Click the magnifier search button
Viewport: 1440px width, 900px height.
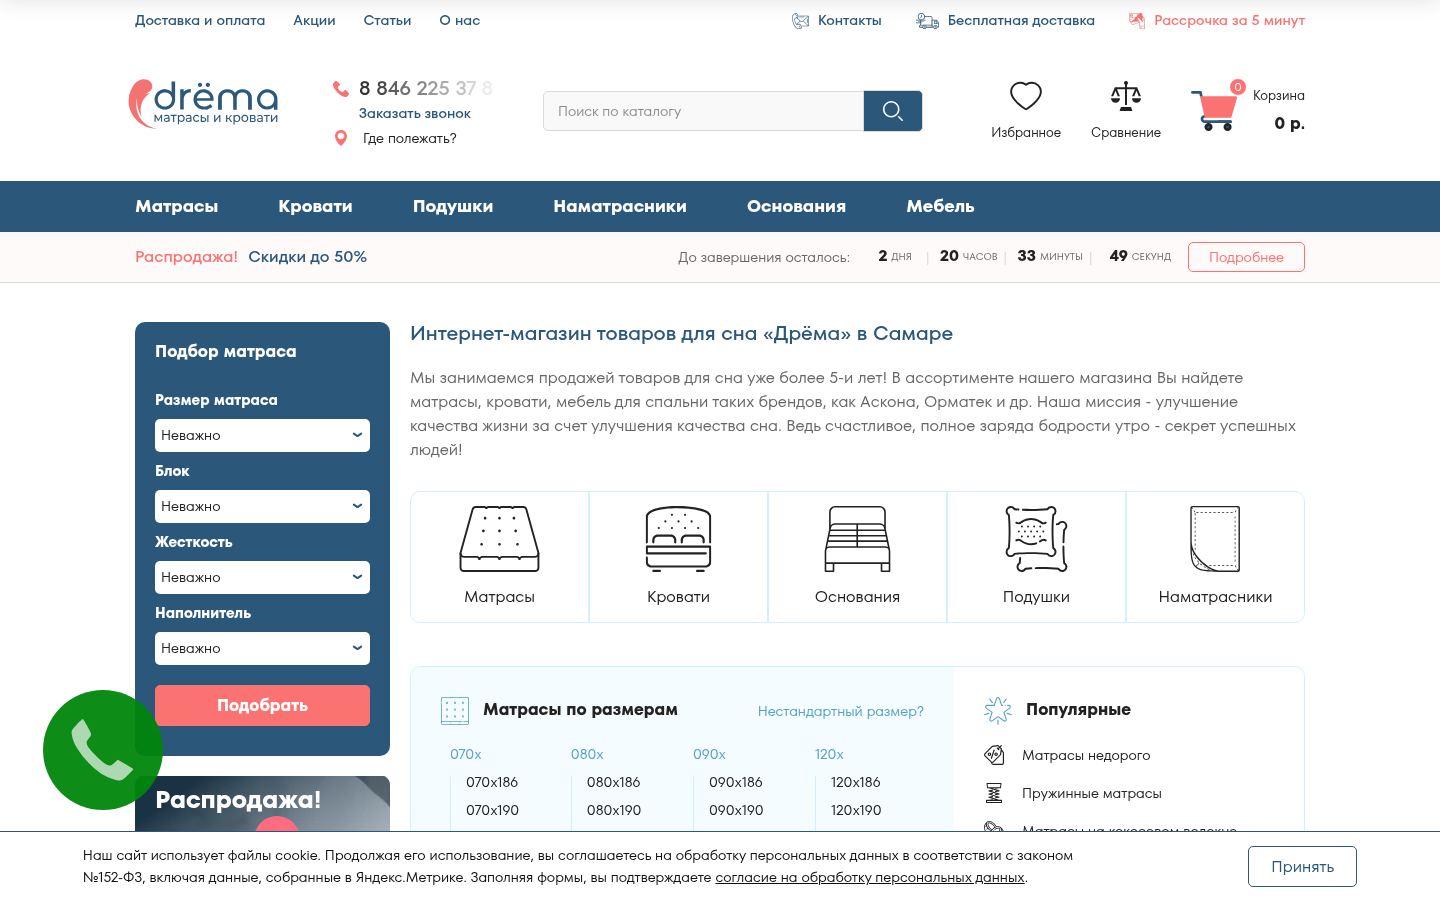(x=893, y=111)
